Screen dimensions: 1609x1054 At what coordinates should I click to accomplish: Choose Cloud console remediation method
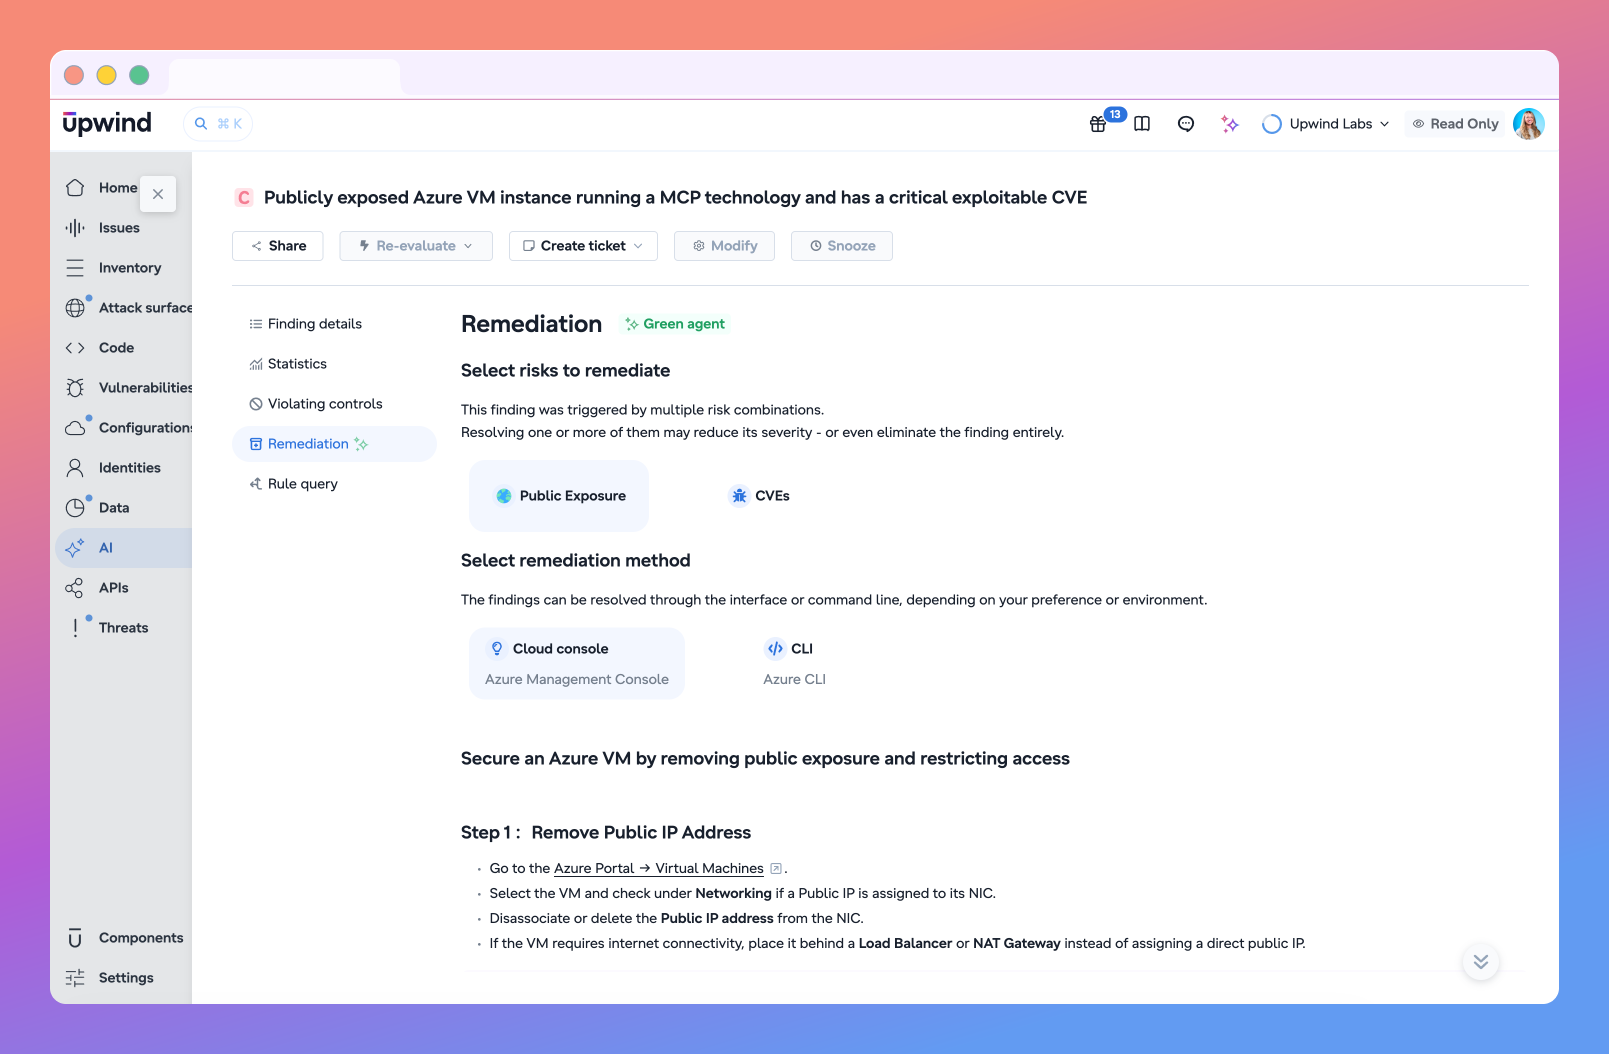[x=577, y=664]
